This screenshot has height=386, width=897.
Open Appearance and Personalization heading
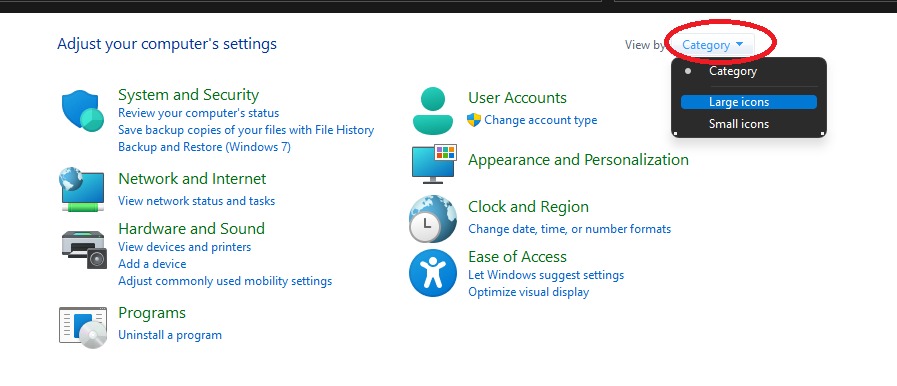pos(578,160)
